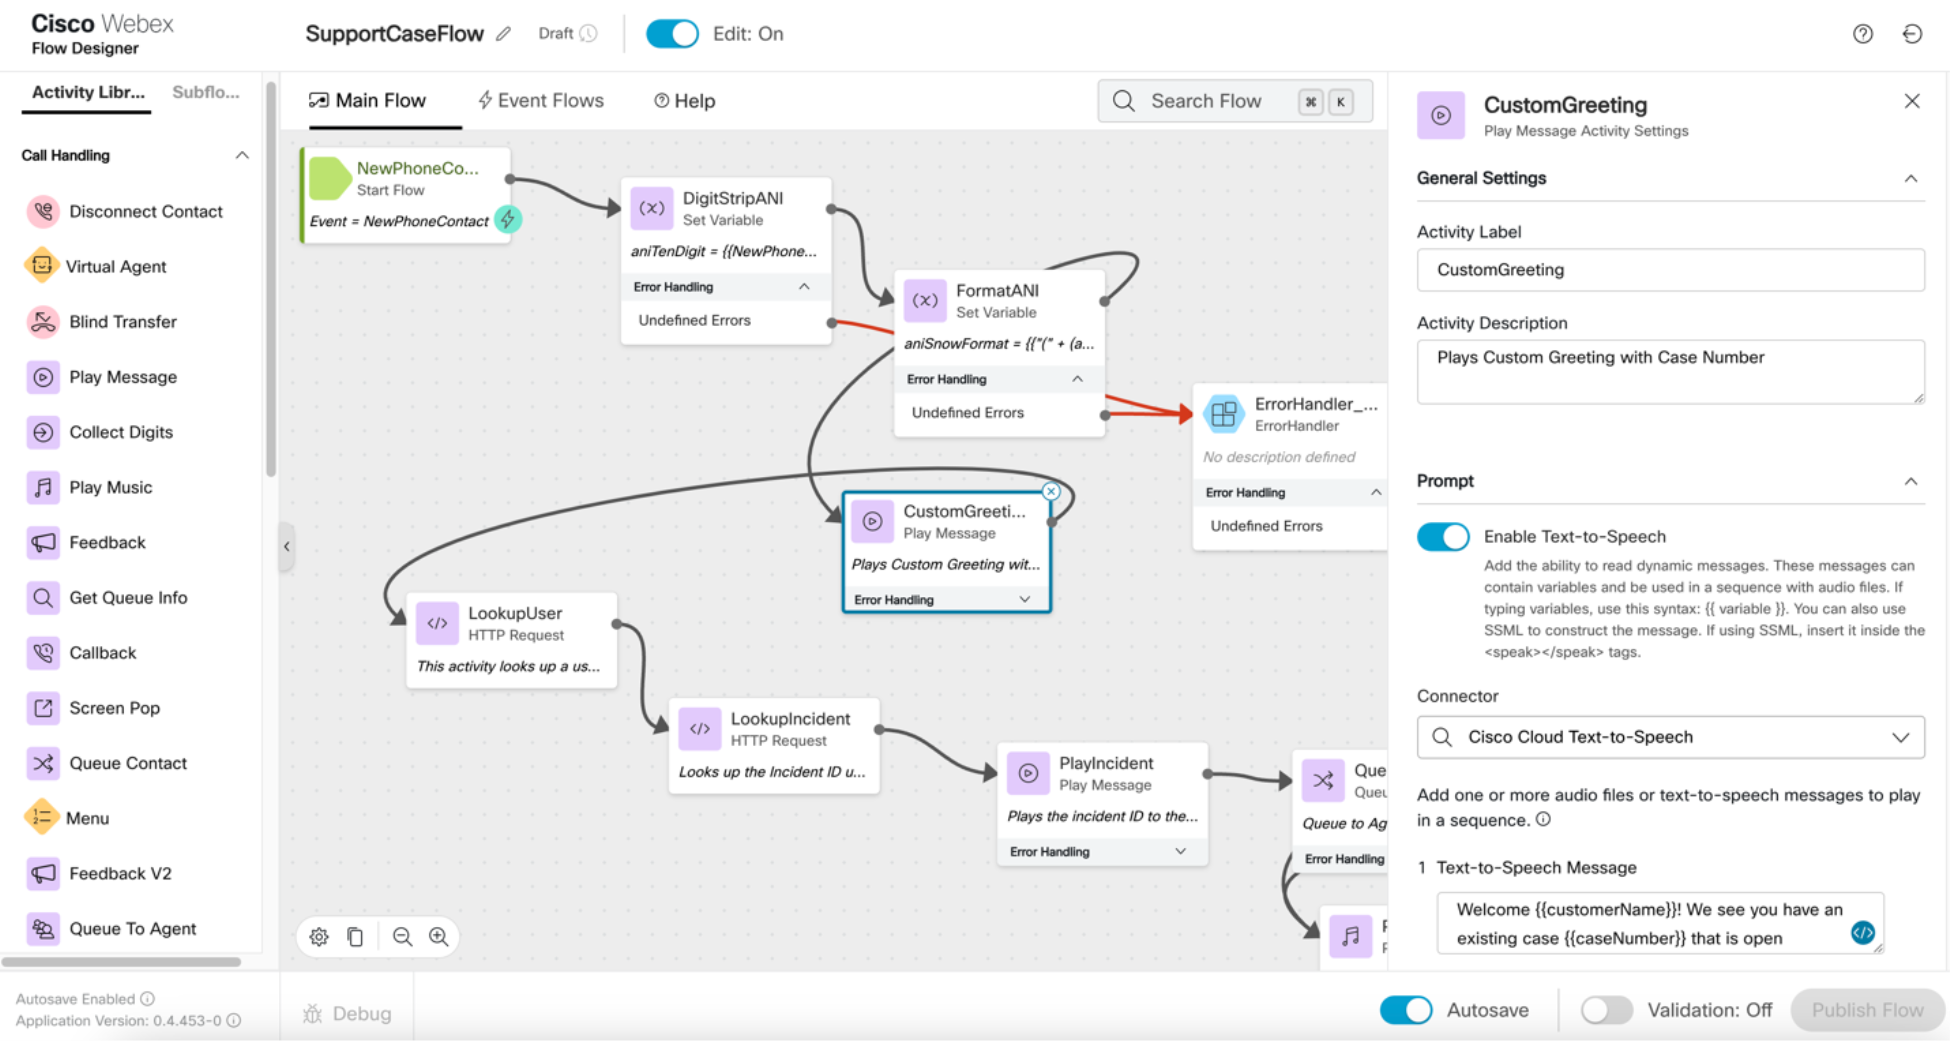Select the LookupUser HTTP Request node
This screenshot has width=1950, height=1041.
pyautogui.click(x=511, y=640)
